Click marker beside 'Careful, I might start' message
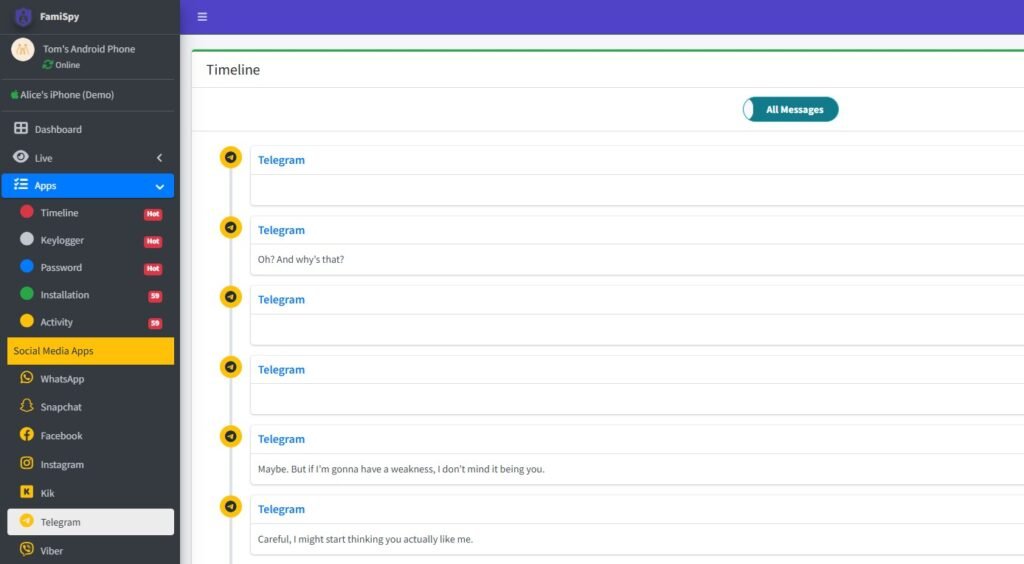 pyautogui.click(x=231, y=506)
